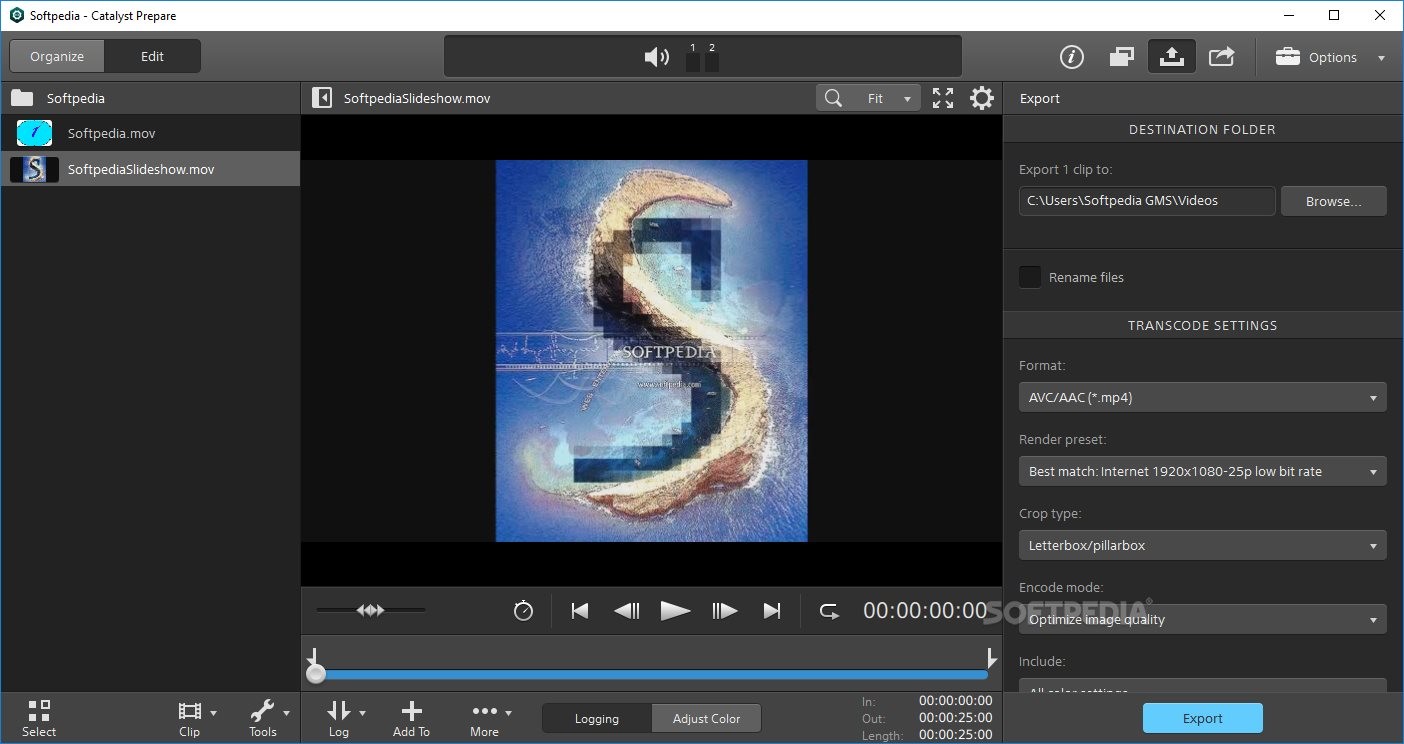Click the speaker volume icon

657,57
